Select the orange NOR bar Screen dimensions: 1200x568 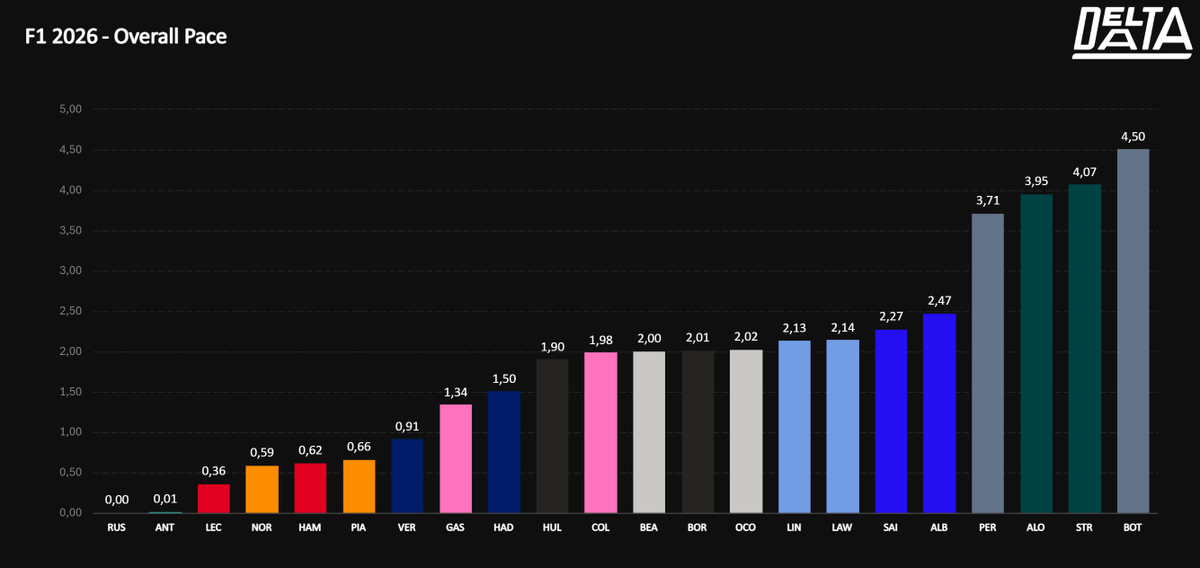click(262, 489)
